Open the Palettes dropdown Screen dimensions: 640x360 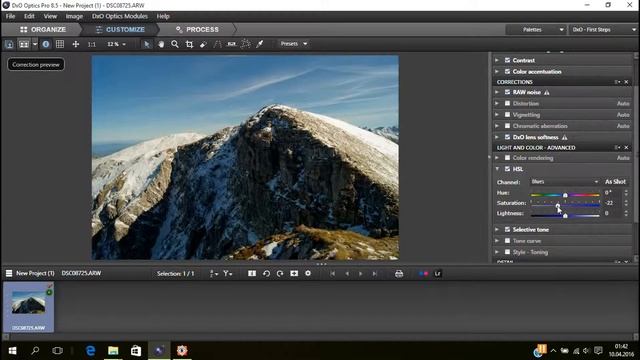536,30
